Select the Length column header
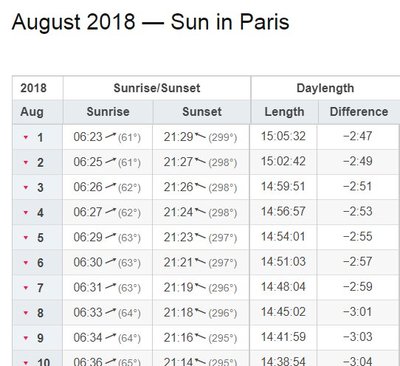 tap(284, 112)
